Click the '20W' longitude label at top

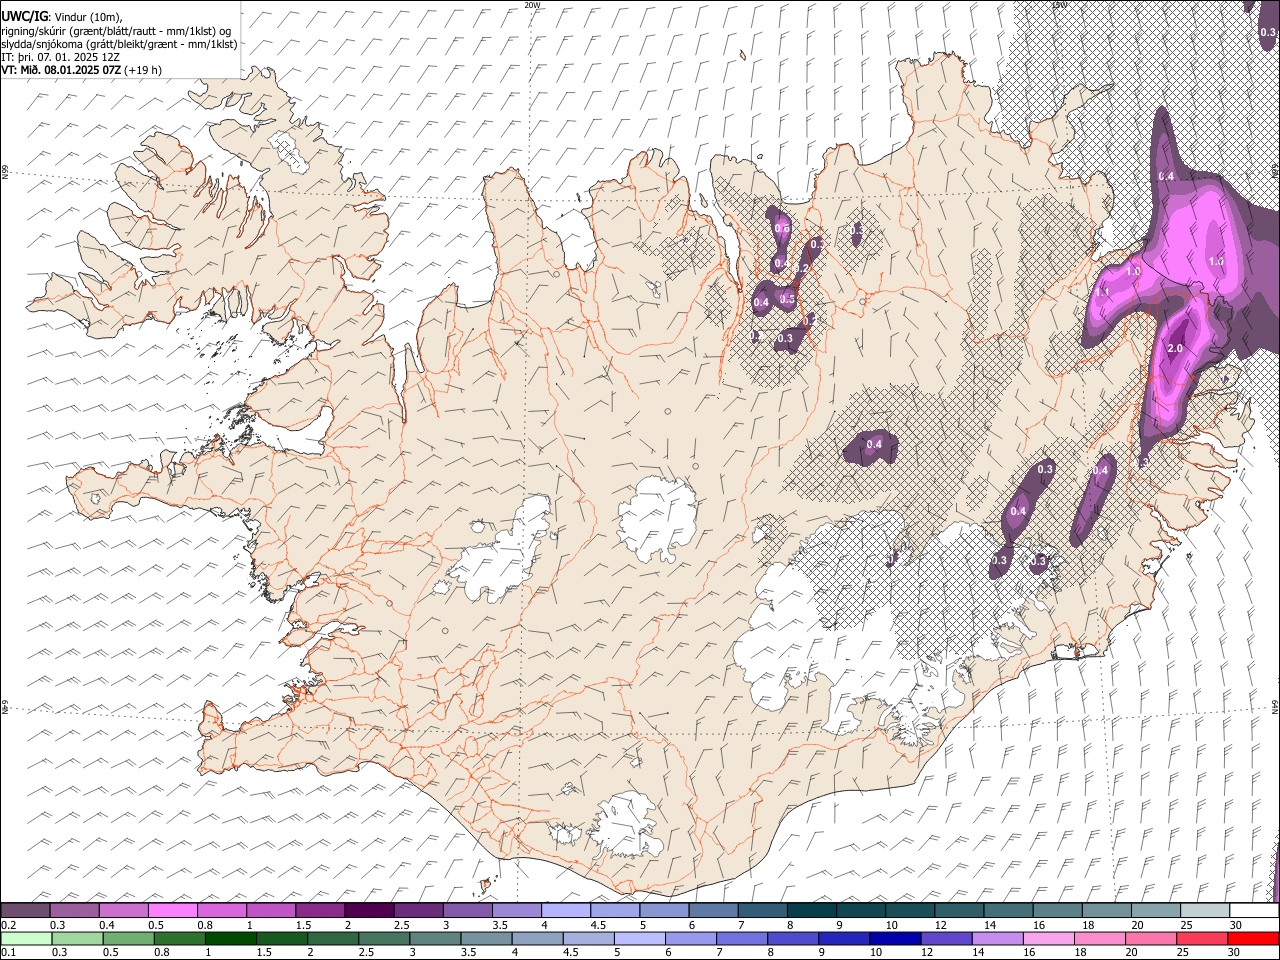pos(532,5)
